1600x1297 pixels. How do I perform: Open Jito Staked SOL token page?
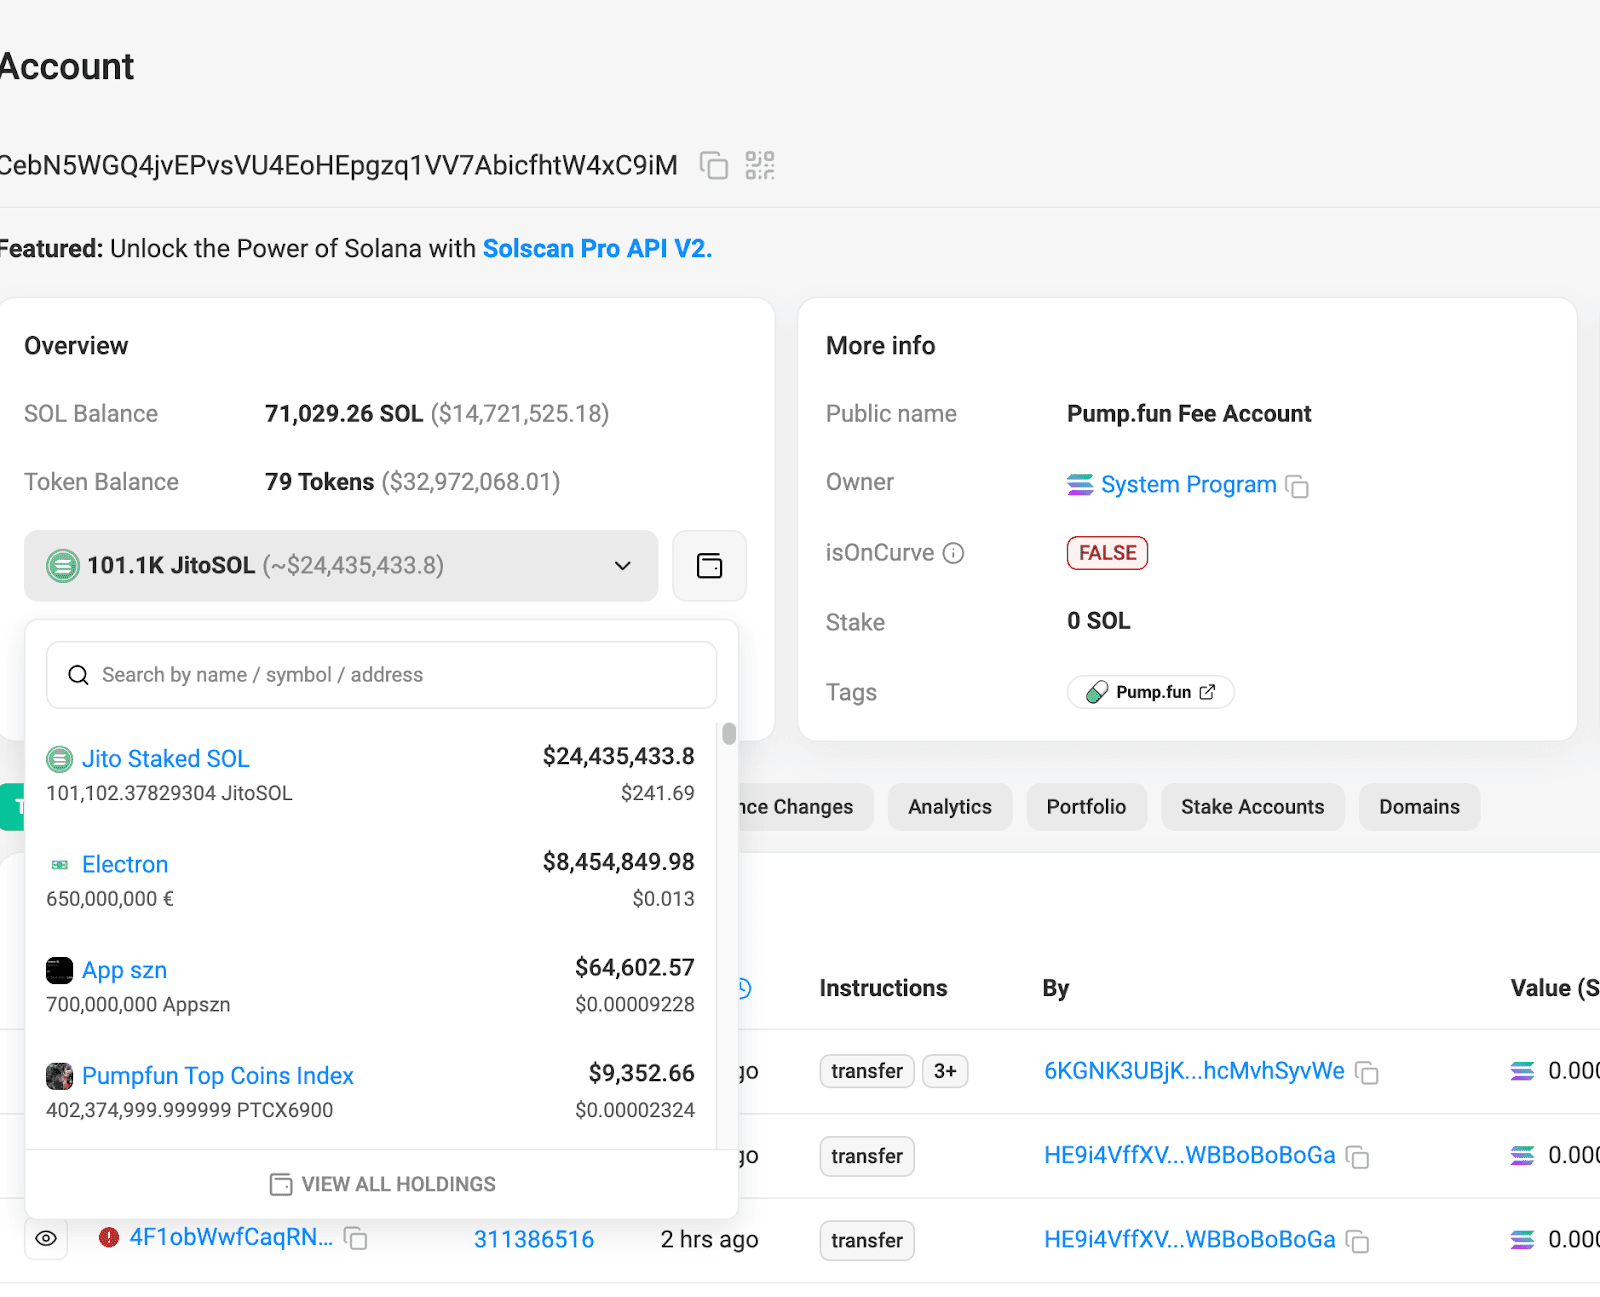tap(166, 759)
